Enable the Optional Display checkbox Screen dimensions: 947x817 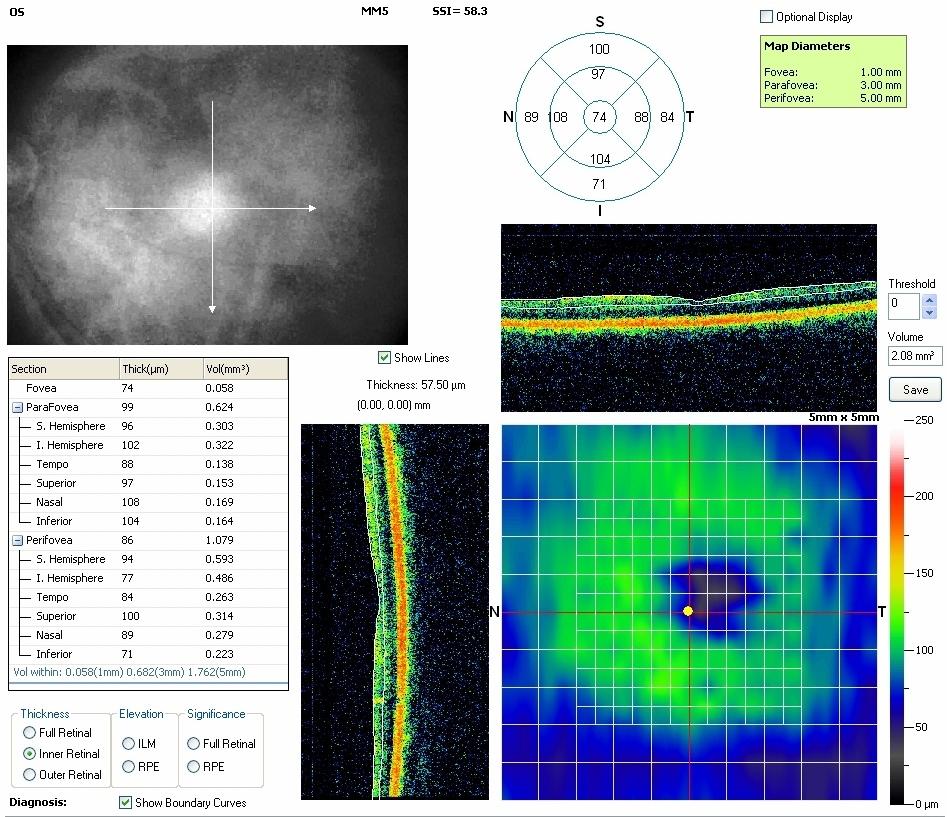coord(767,17)
